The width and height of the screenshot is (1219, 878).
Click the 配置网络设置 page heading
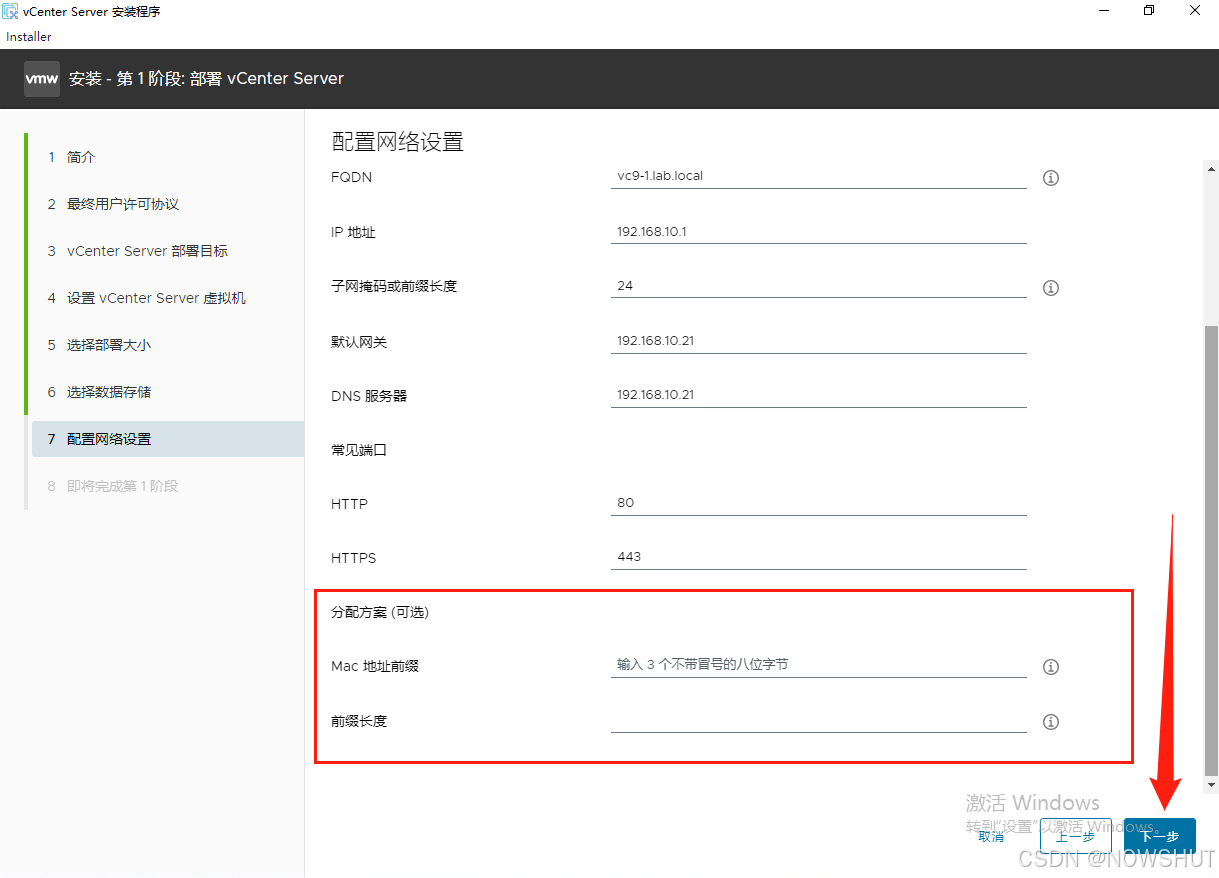pyautogui.click(x=398, y=142)
